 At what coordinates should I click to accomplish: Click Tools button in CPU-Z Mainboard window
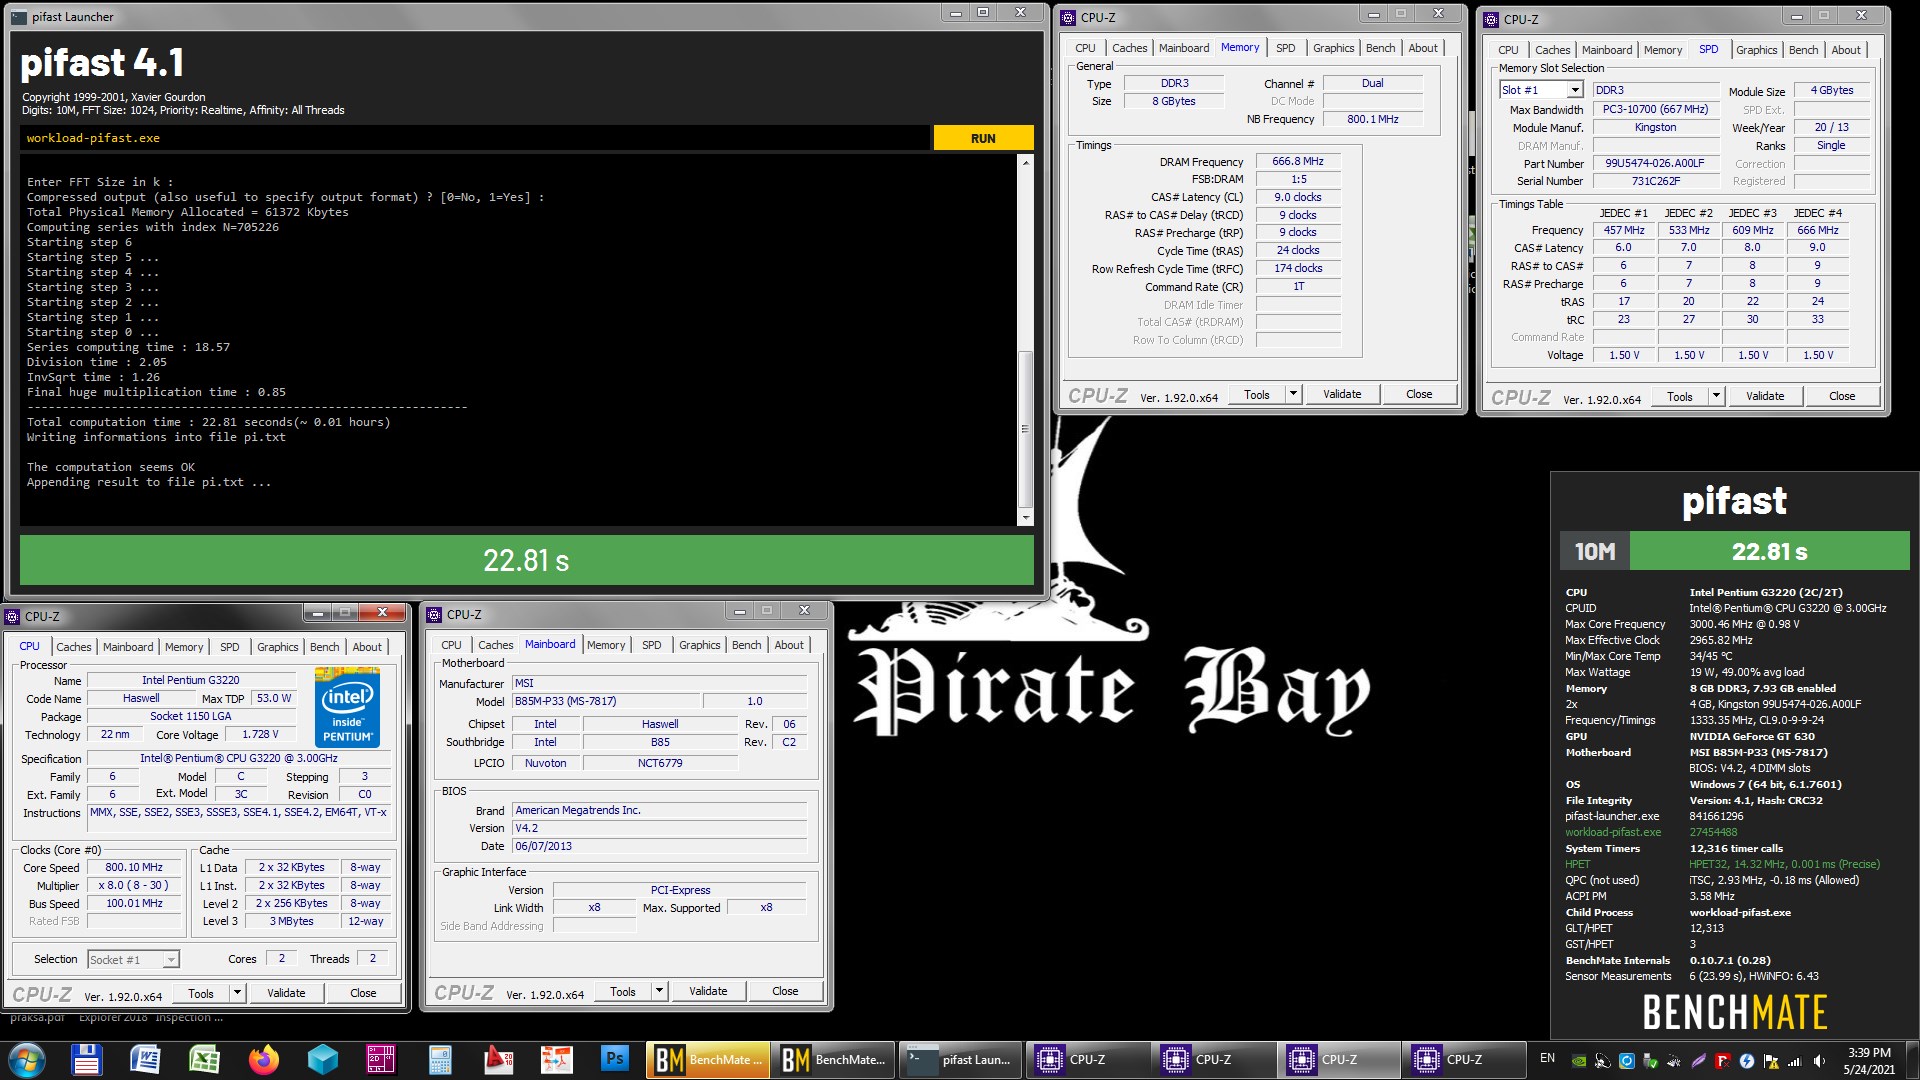coord(623,991)
